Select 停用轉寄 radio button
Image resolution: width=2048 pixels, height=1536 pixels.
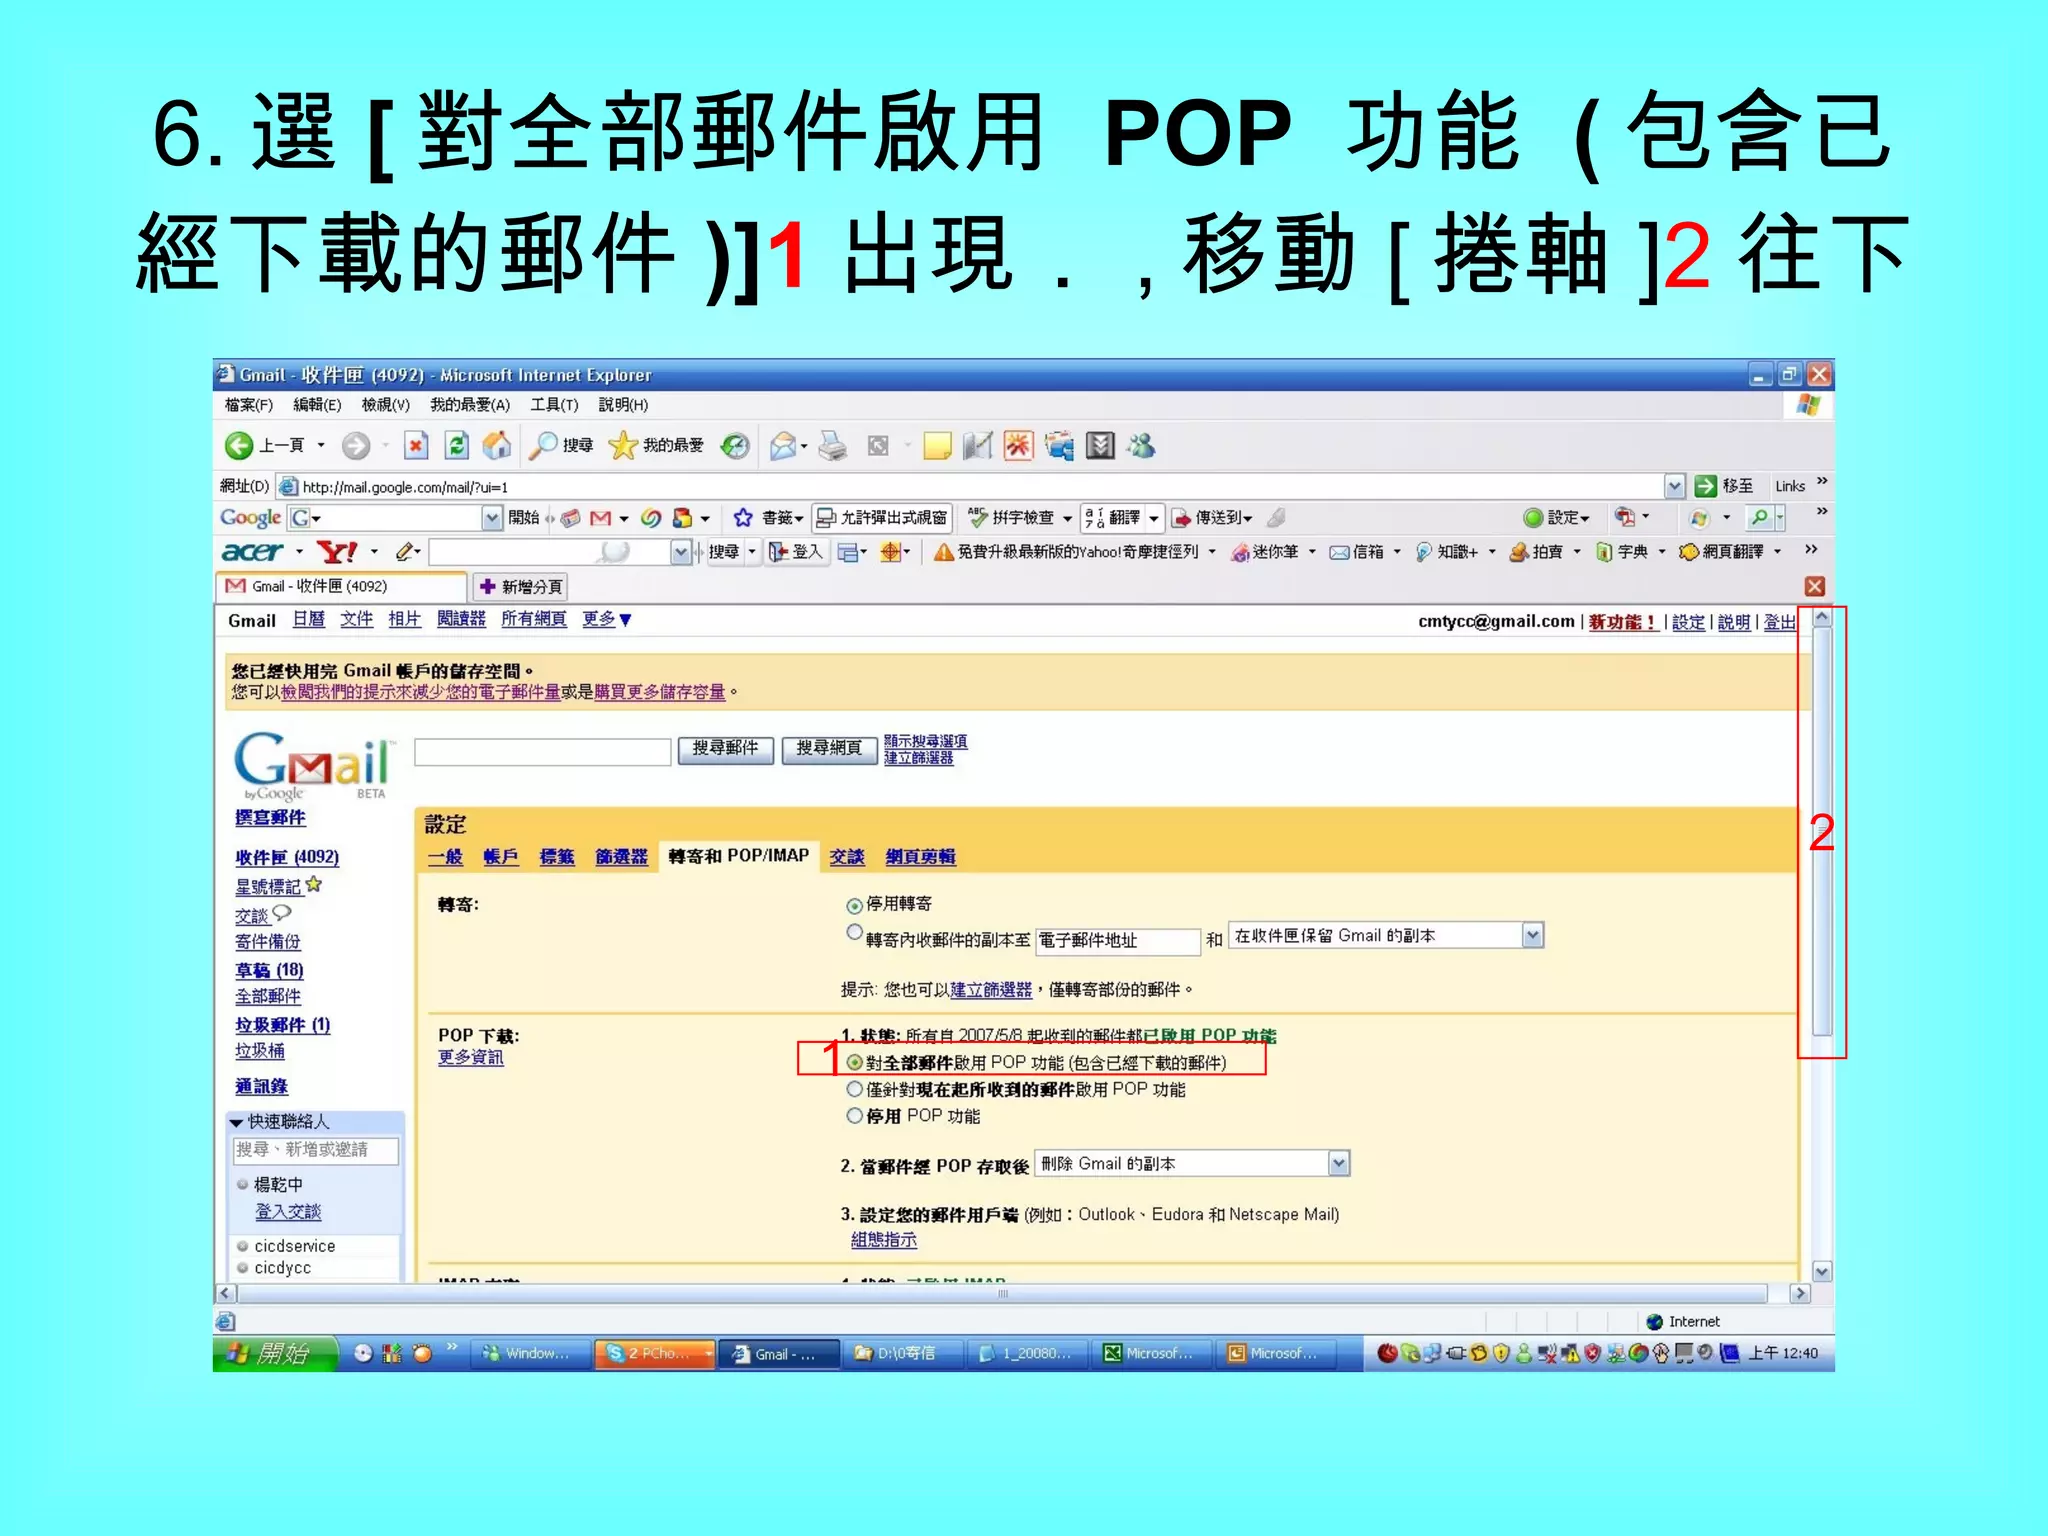pos(854,906)
